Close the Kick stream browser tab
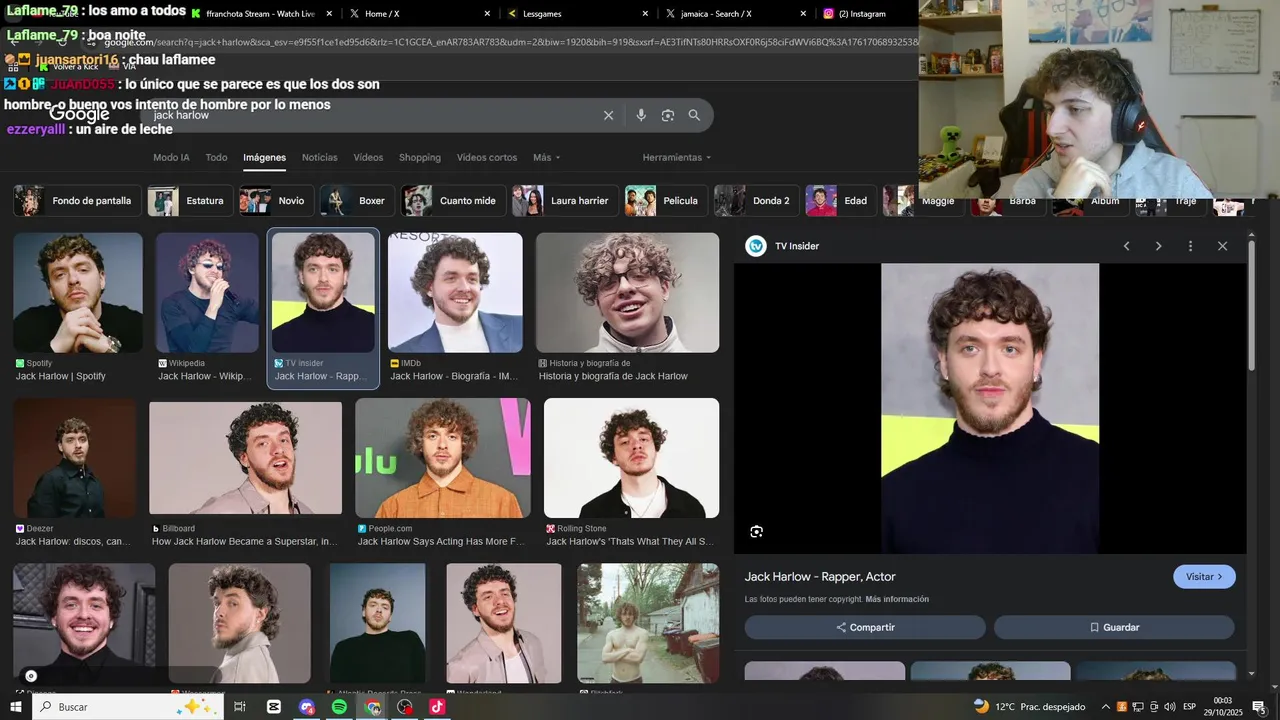The width and height of the screenshot is (1280, 720). pos(329,14)
